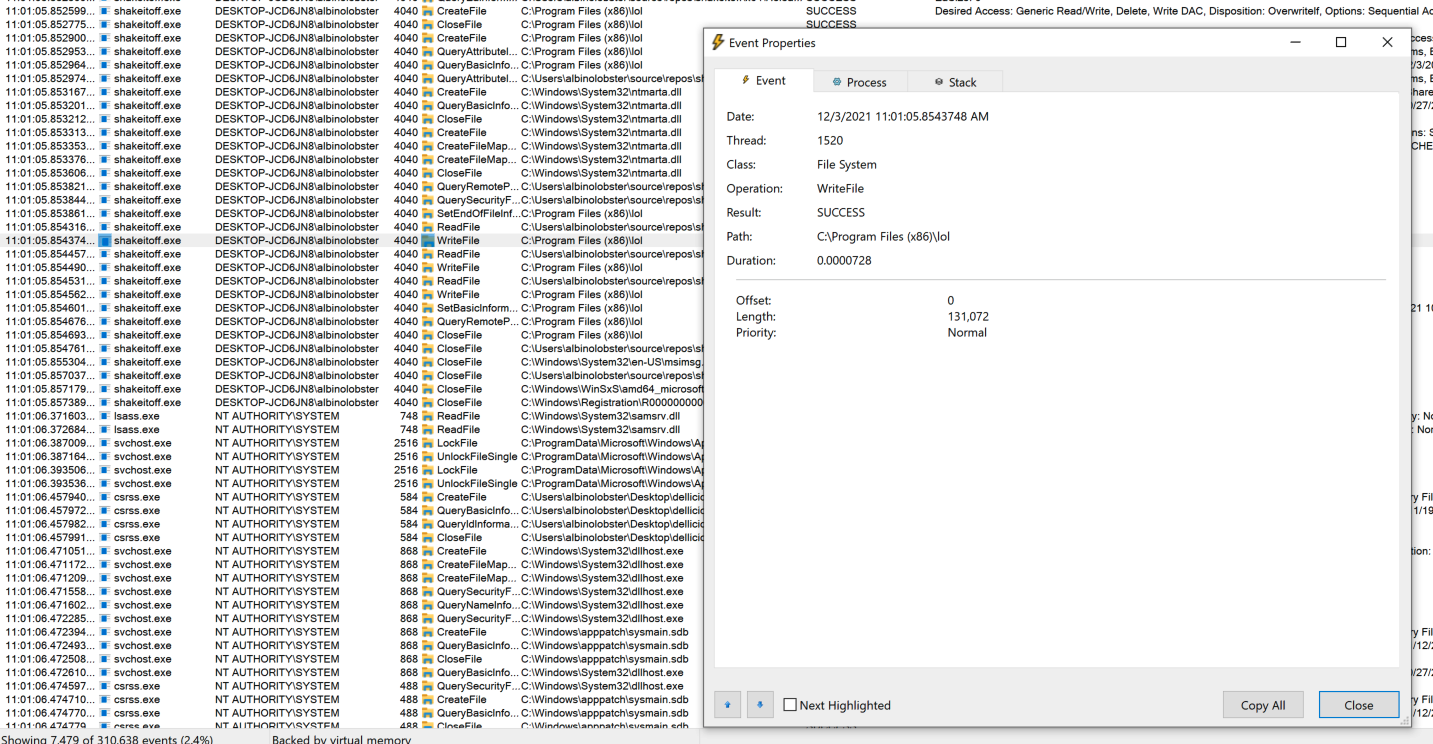Enable the Next Highlighted checkbox
The width and height of the screenshot is (1433, 744).
pyautogui.click(x=790, y=705)
